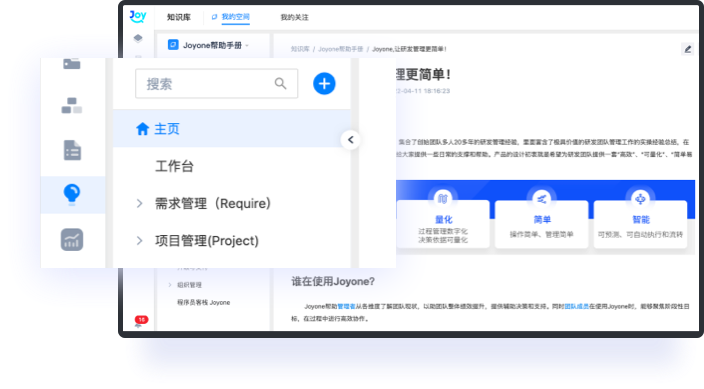The height and width of the screenshot is (389, 704).
Task: Open the chart statistics icon
Action: pos(72,239)
